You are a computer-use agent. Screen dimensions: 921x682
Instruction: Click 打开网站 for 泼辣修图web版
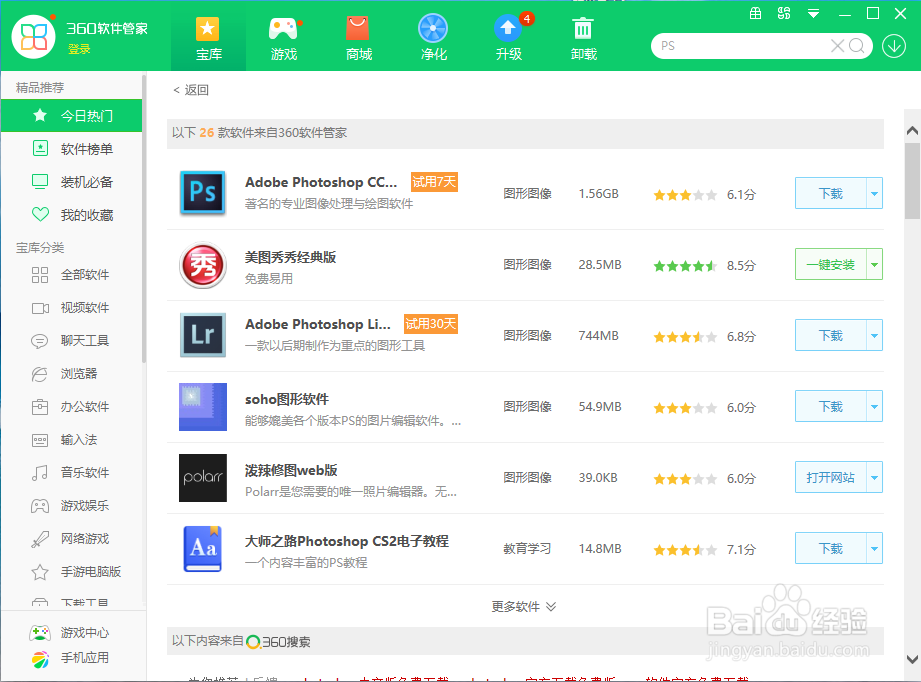[831, 478]
